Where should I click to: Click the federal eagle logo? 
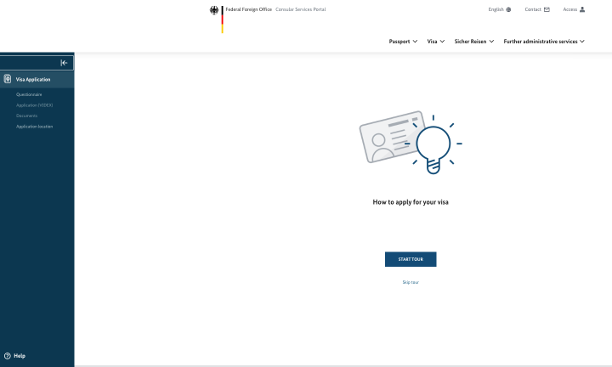coord(214,11)
